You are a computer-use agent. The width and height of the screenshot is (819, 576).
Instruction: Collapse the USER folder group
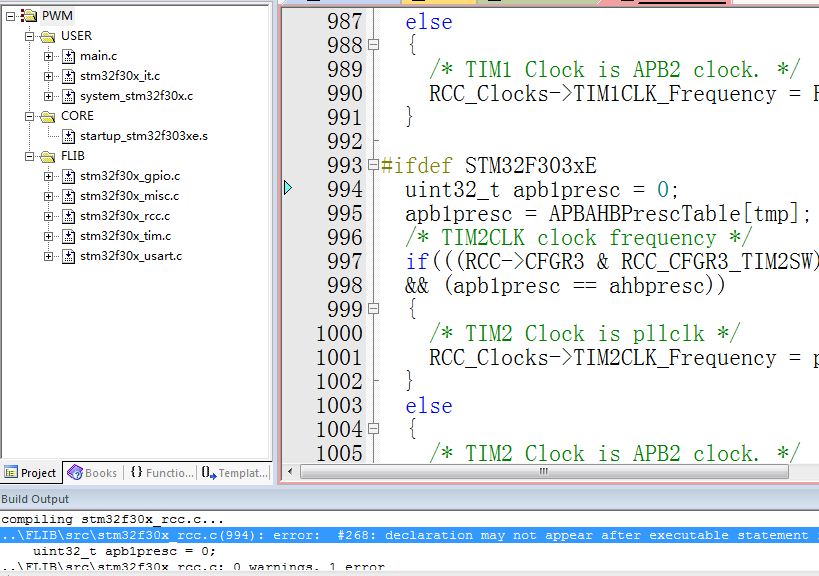(30, 36)
